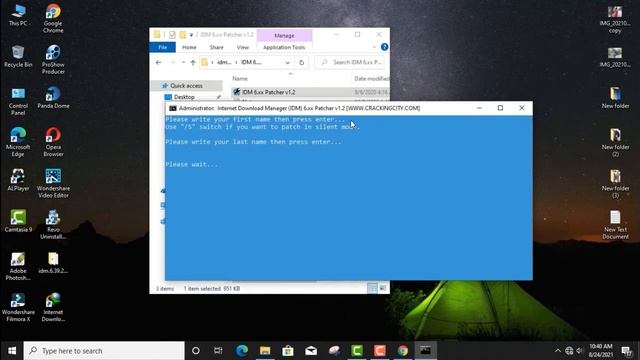Open File Explorer from the taskbar
640x360 pixels.
265,351
